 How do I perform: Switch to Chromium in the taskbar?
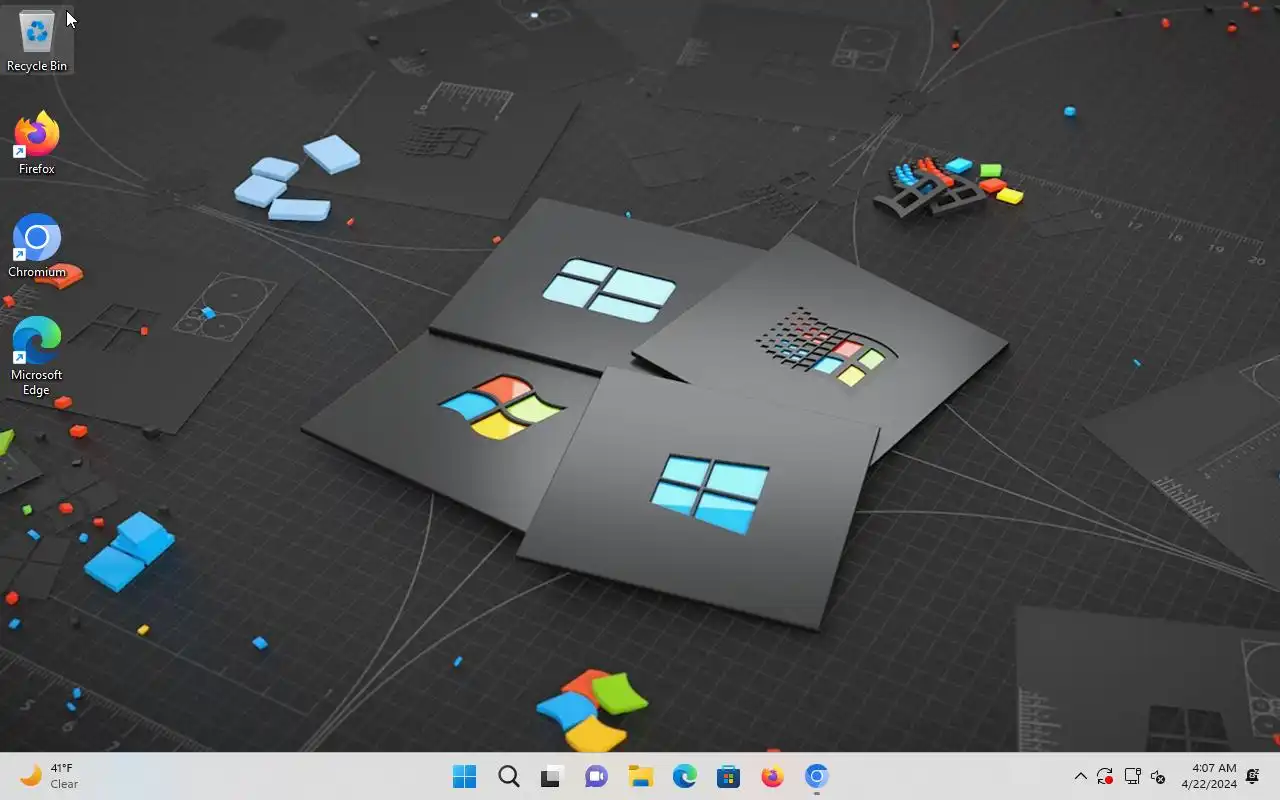coord(817,776)
